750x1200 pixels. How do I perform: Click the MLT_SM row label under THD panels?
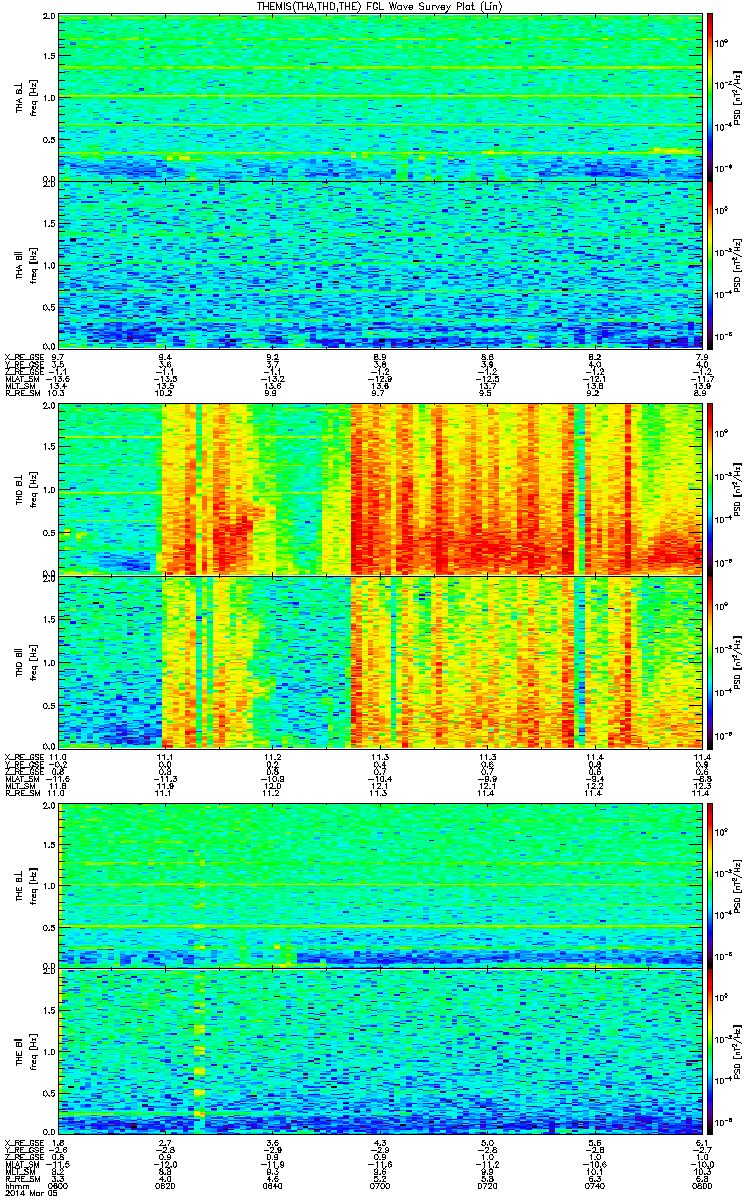click(20, 787)
